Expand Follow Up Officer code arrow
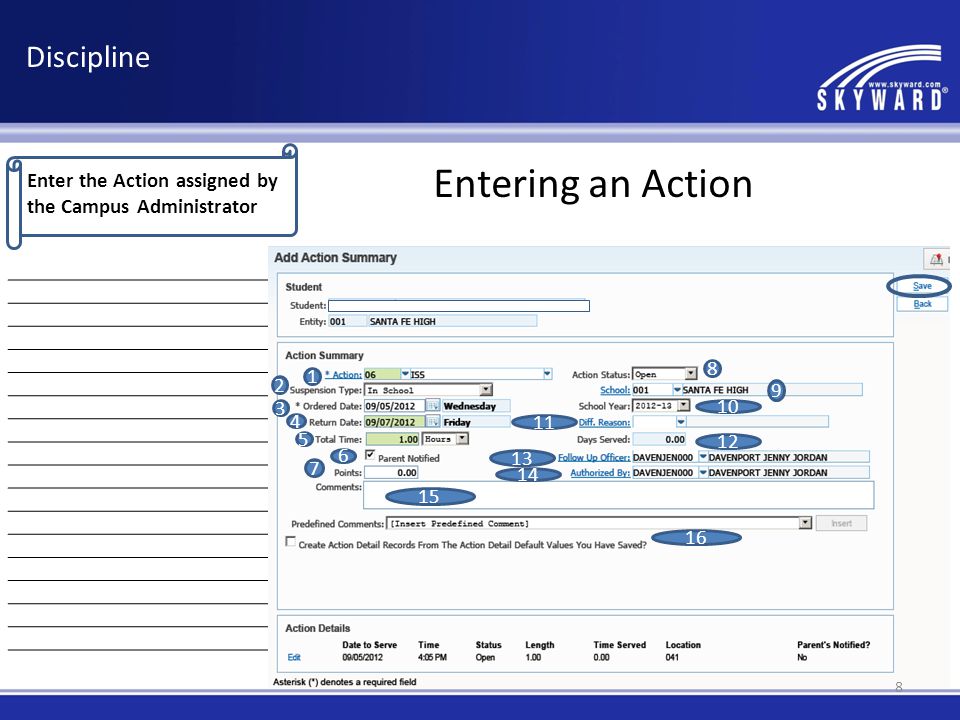The height and width of the screenshot is (720, 960). click(x=703, y=457)
